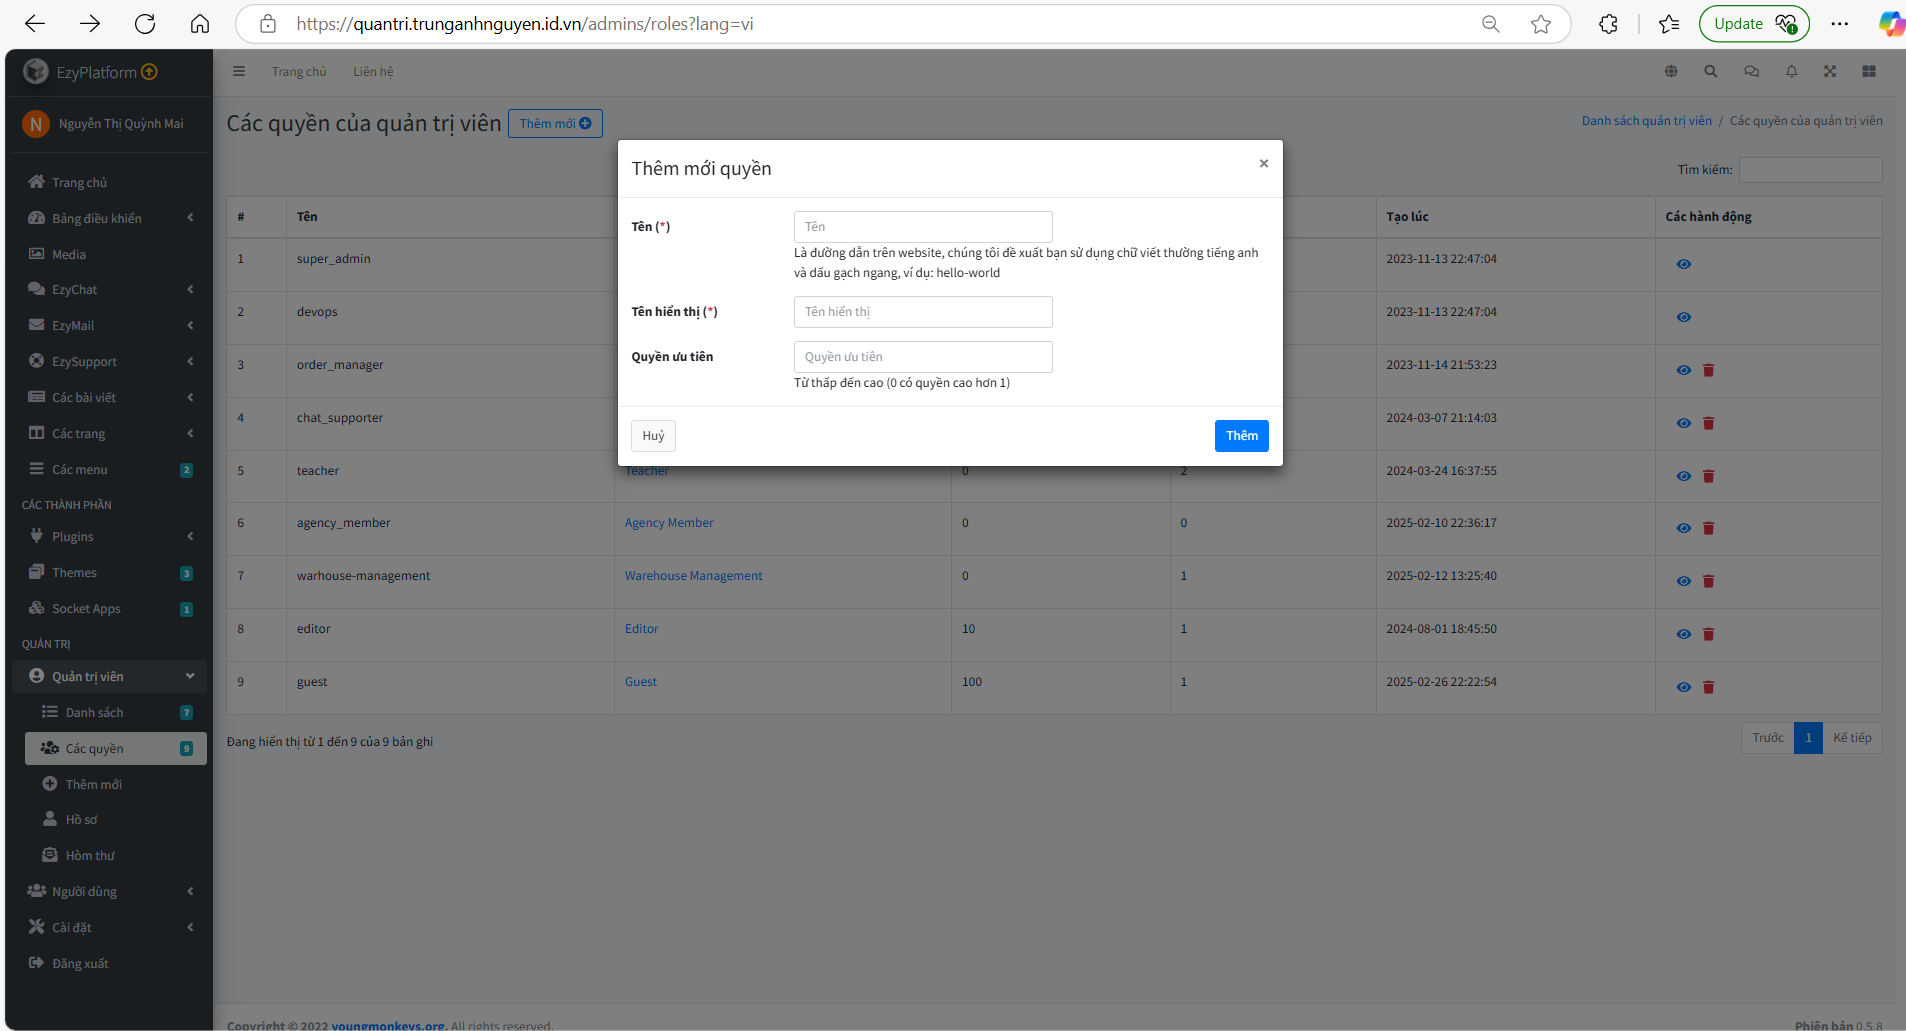Delete the order_manager role

[1709, 370]
